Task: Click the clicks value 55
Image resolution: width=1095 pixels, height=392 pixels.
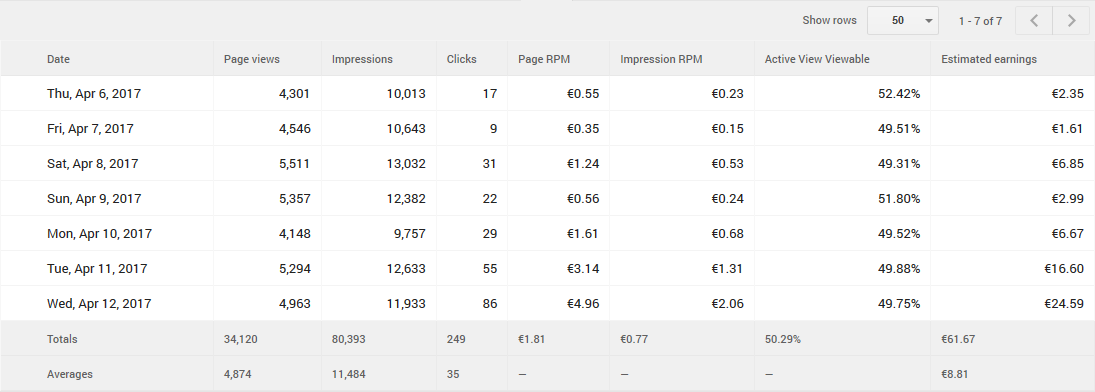Action: point(490,268)
